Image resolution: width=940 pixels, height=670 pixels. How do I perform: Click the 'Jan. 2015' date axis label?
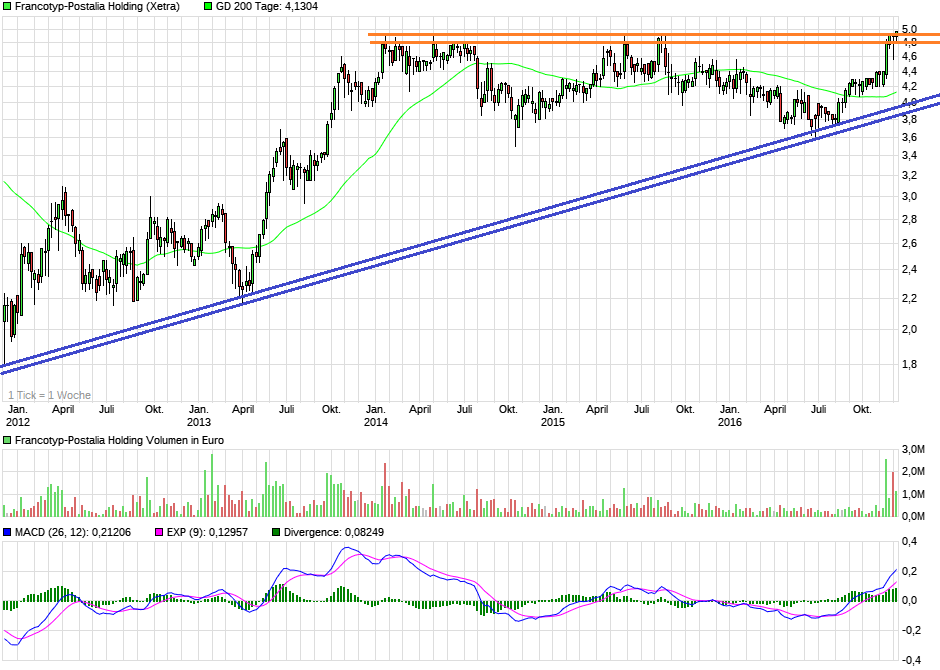click(x=552, y=415)
